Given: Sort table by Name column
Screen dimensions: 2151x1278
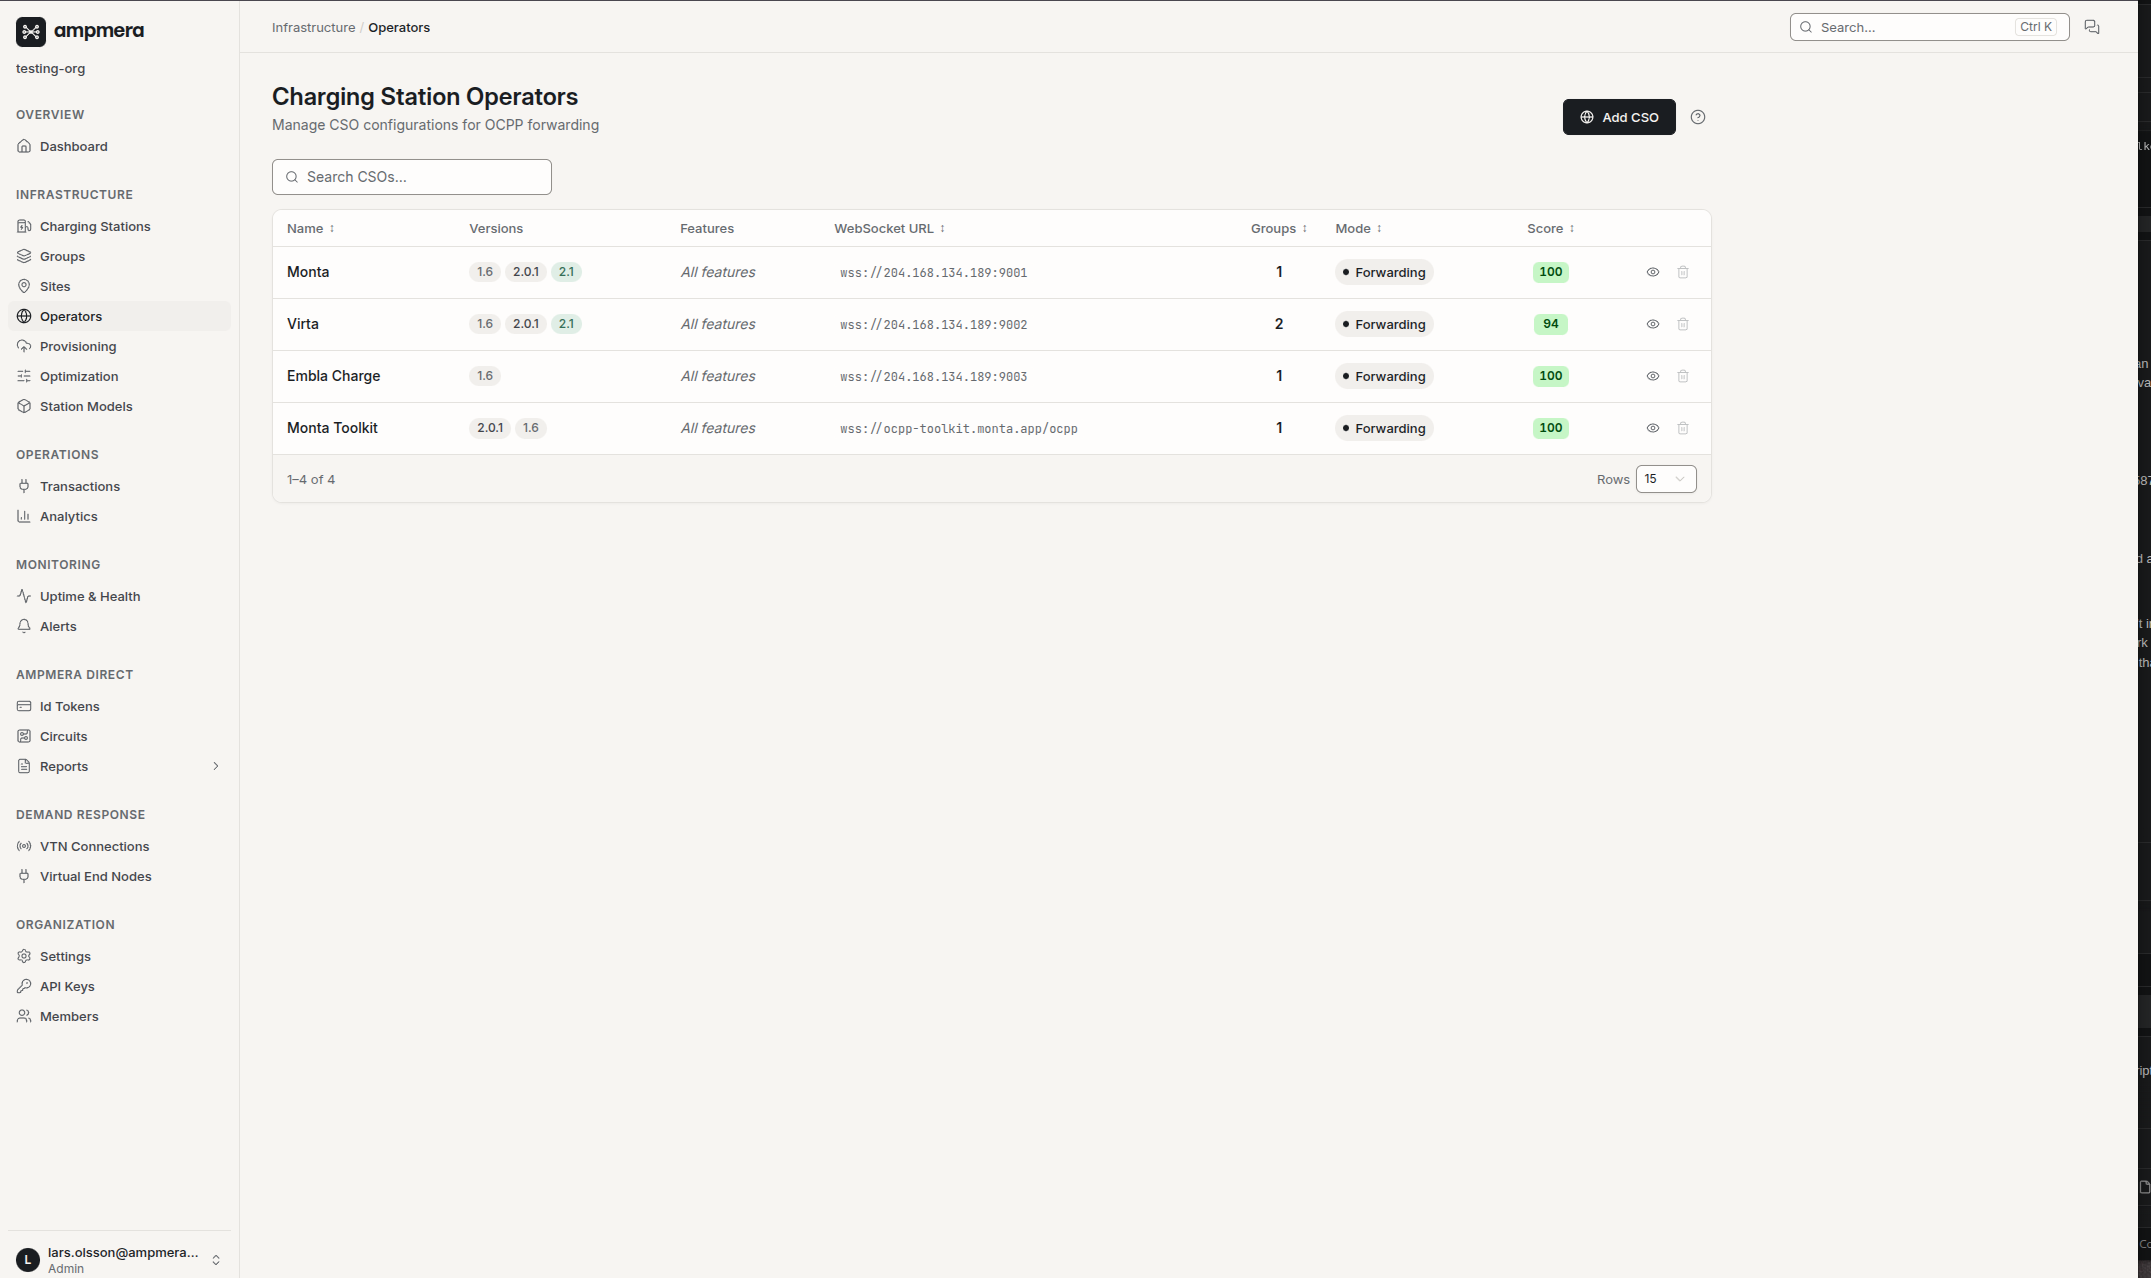Looking at the screenshot, I should [311, 229].
